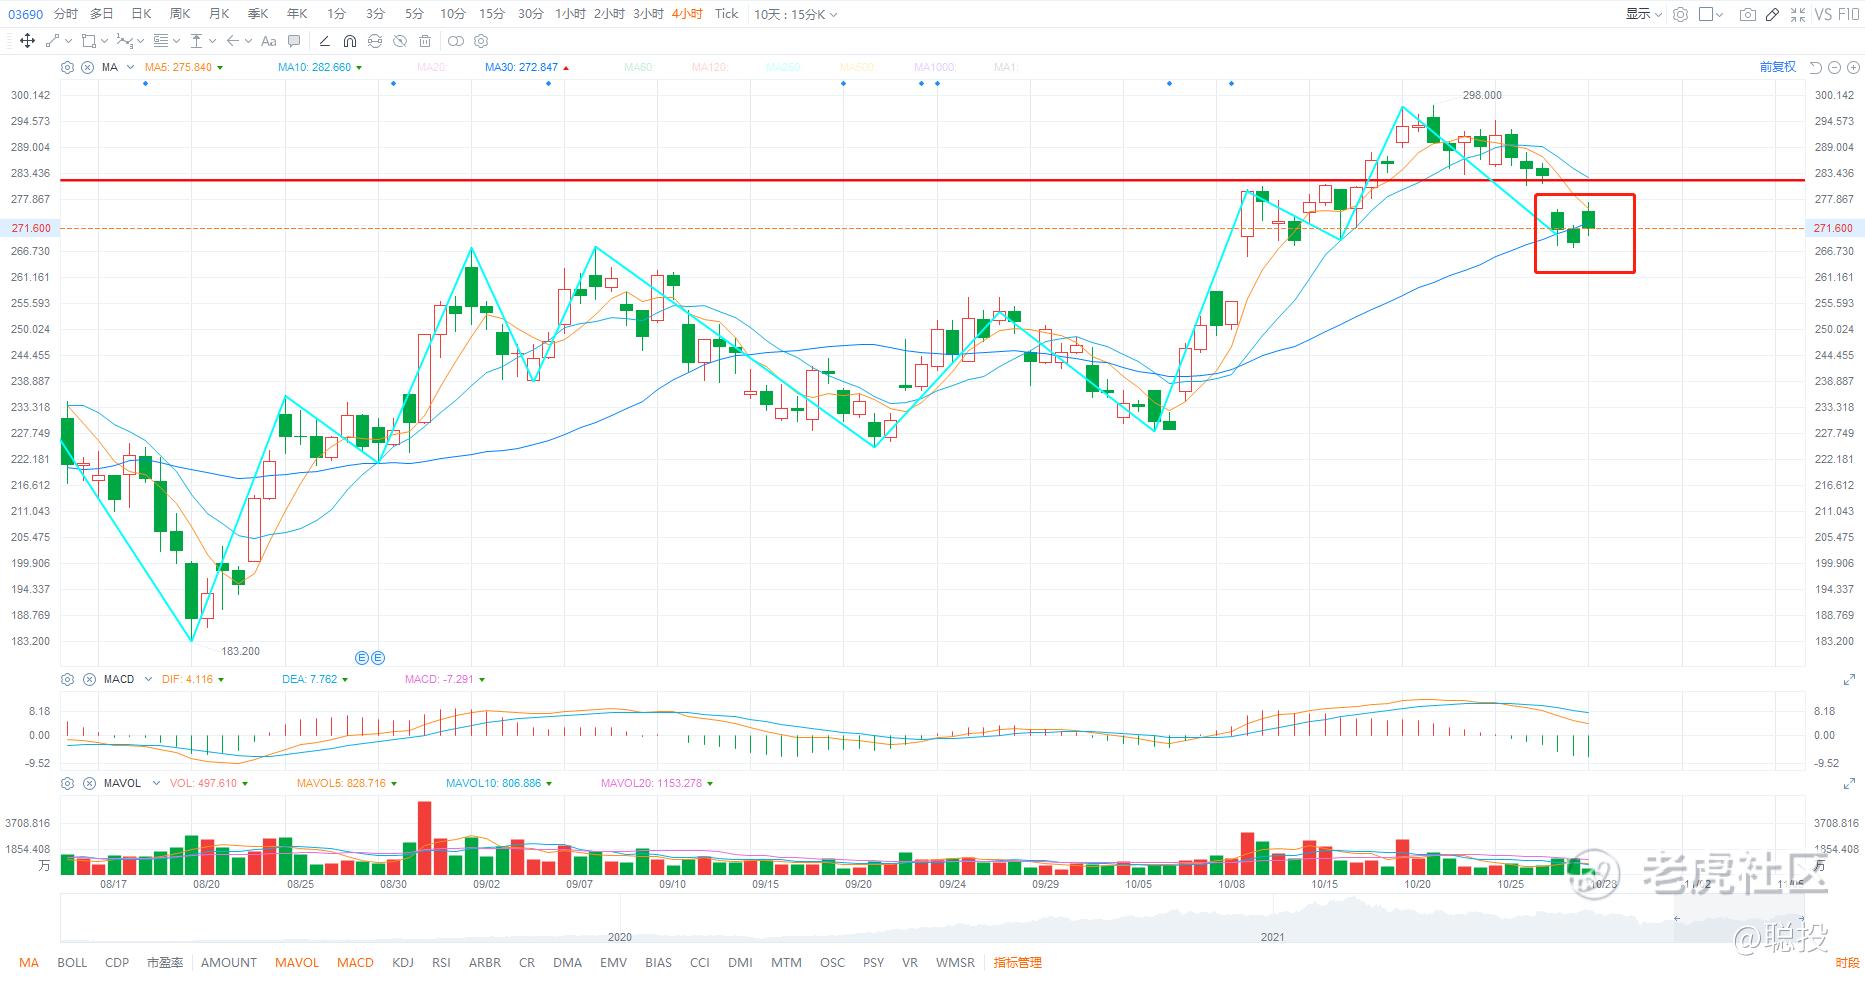
Task: Reset chart zoom with the undo arrow
Action: pyautogui.click(x=1816, y=67)
